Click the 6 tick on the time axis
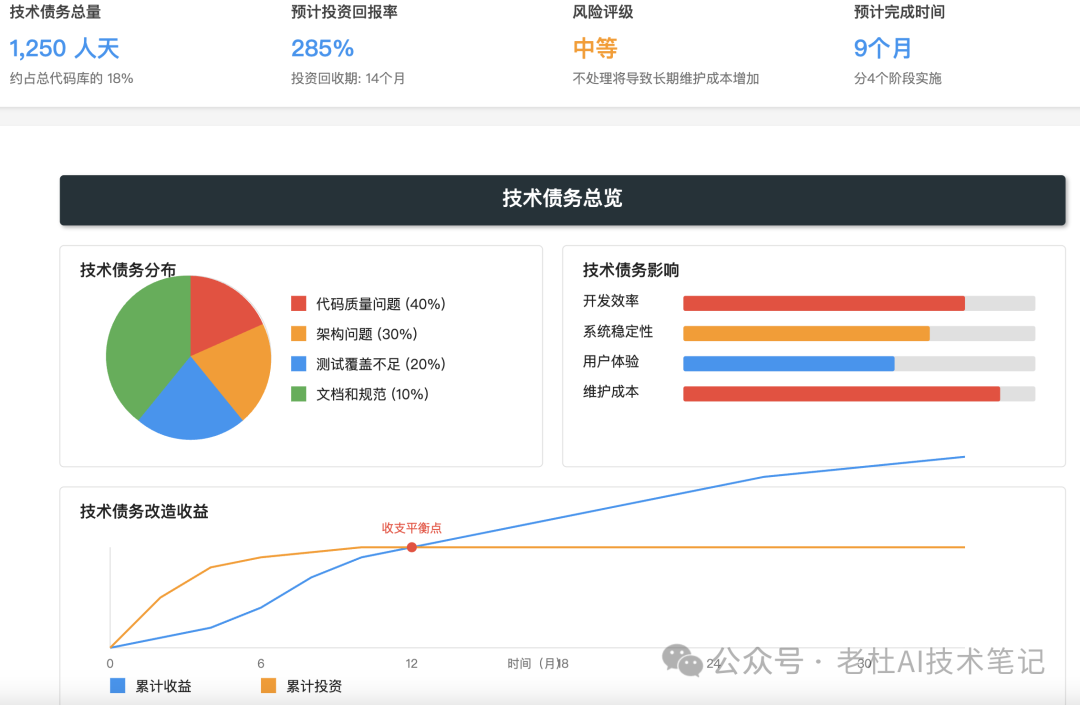1080x705 pixels. [x=261, y=664]
